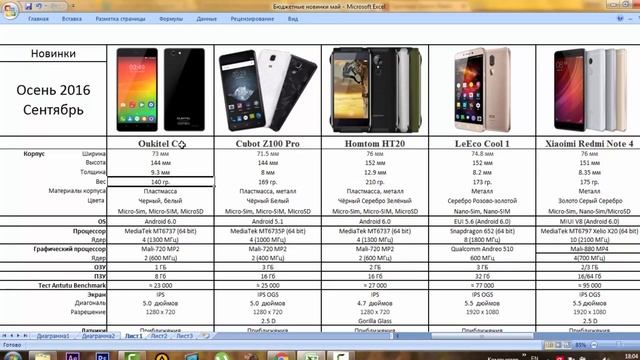The height and width of the screenshot is (360, 640).
Task: Select the 'LeEco Cool 1' name cell
Action: click(482, 143)
